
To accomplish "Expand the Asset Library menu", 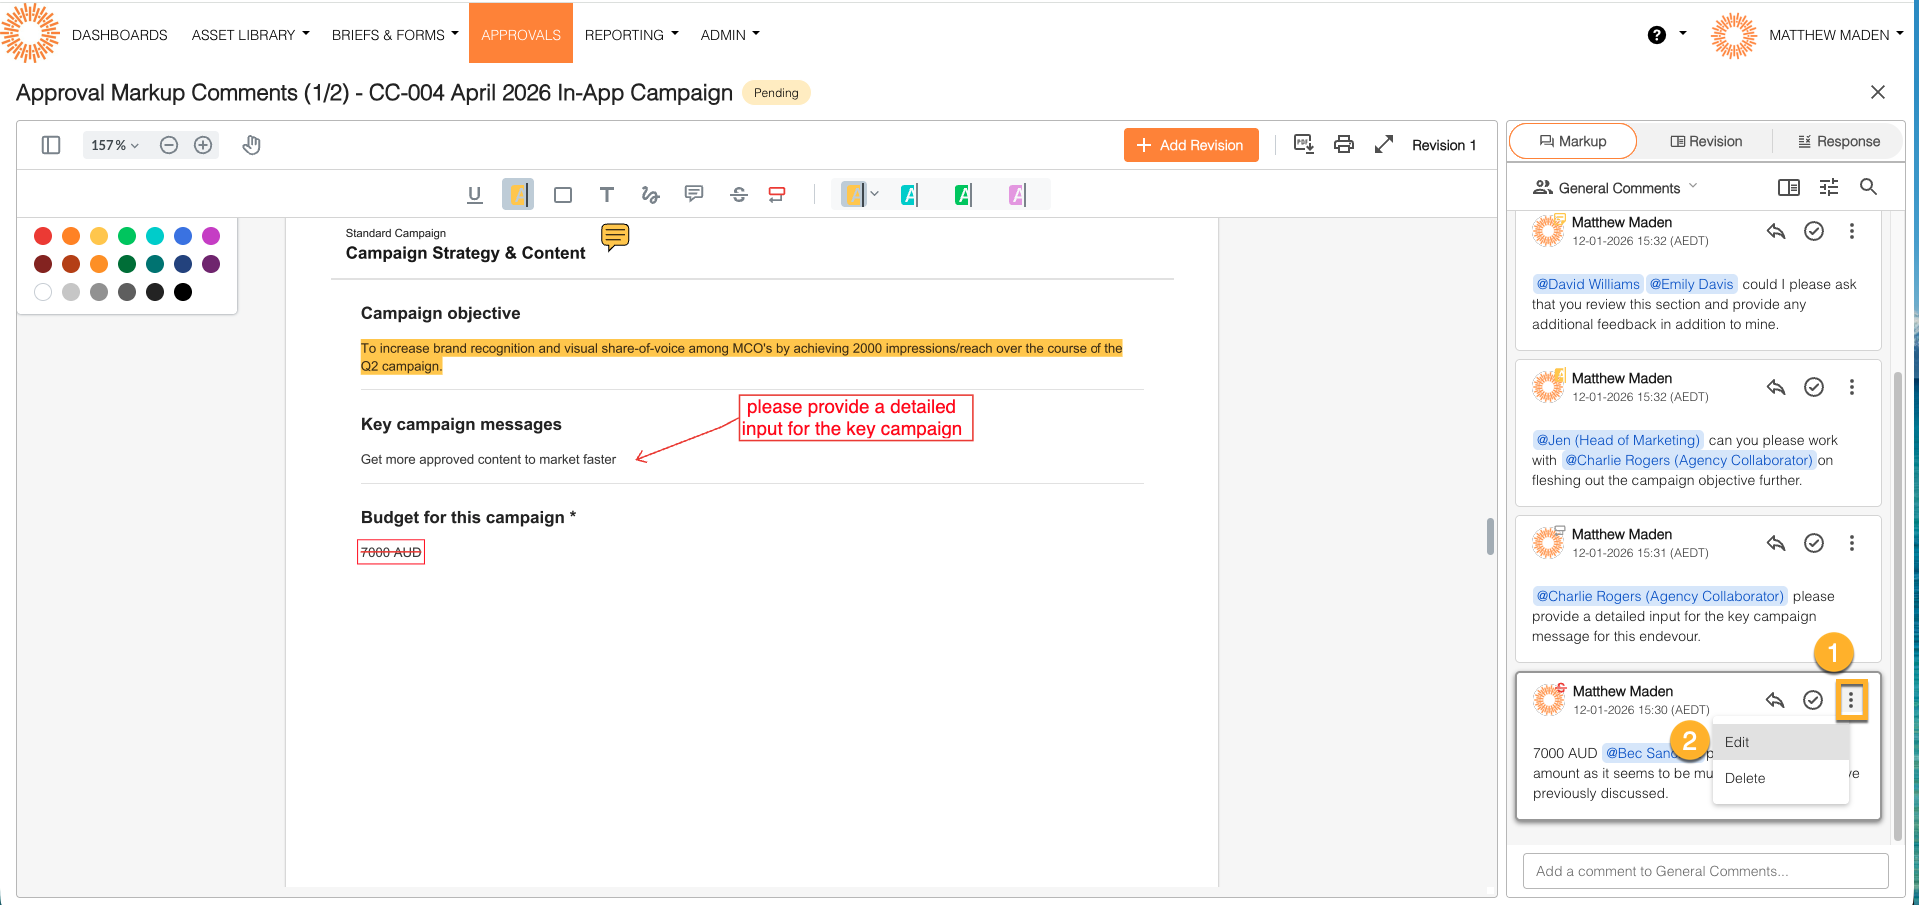I will 251,35.
